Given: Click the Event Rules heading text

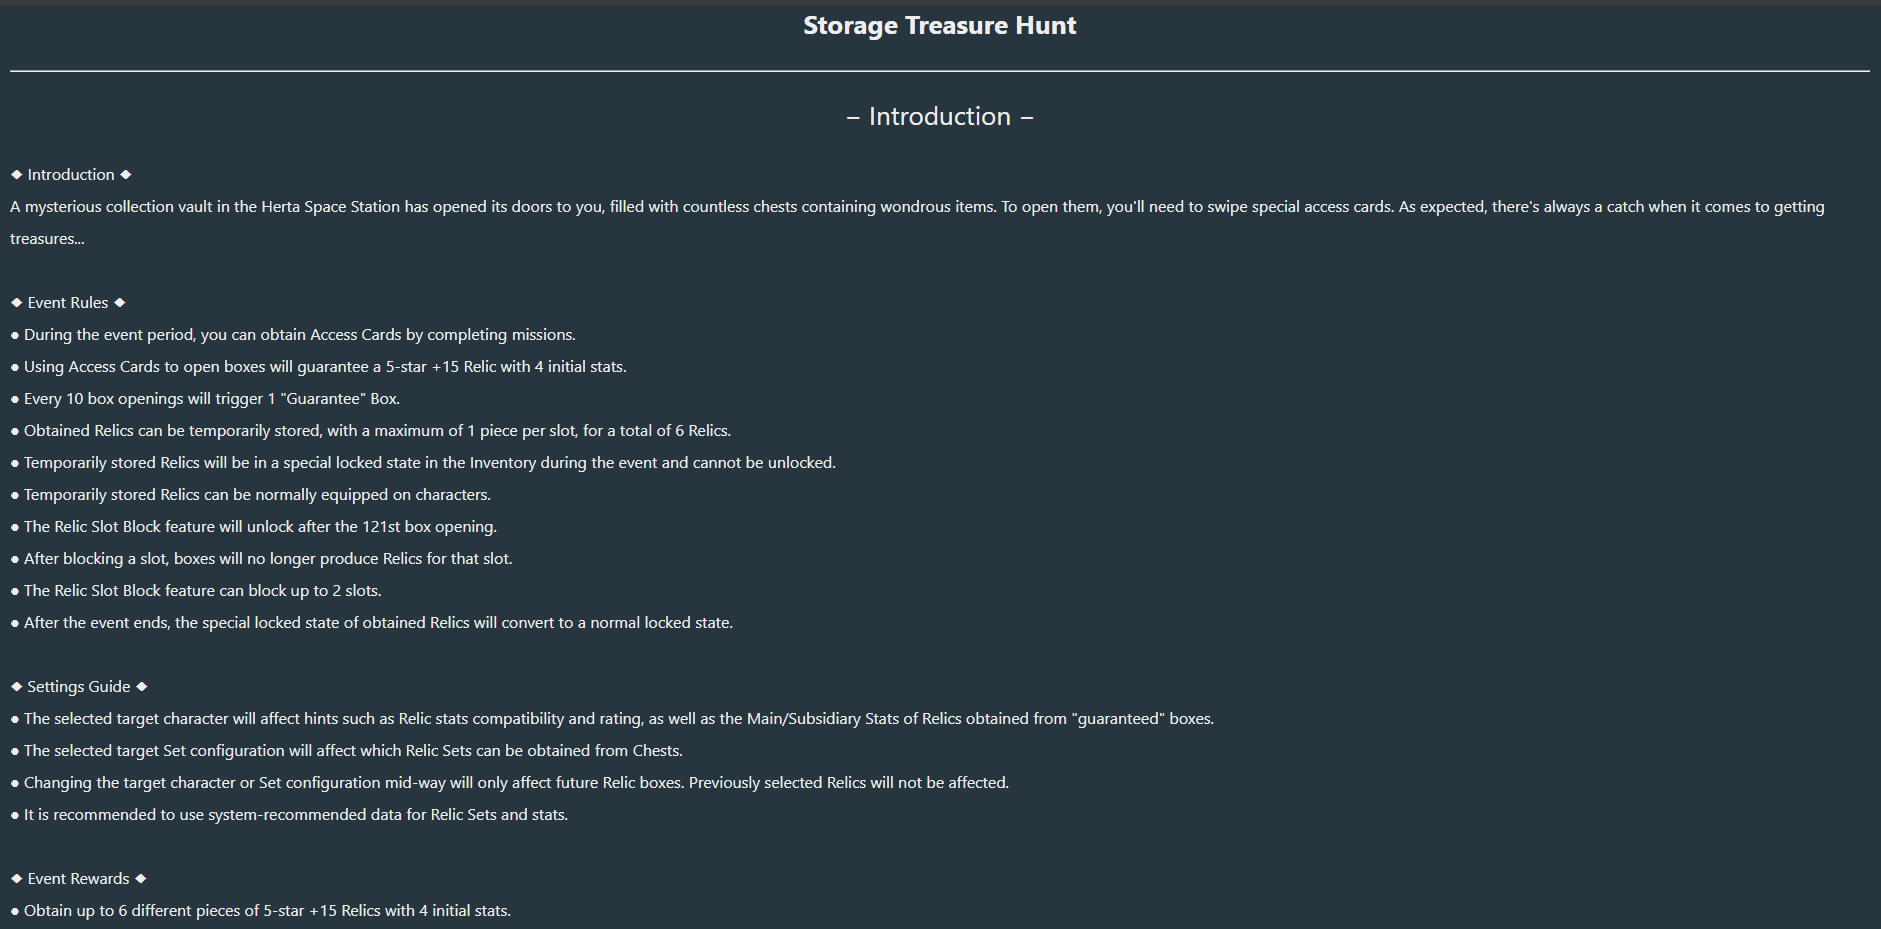Looking at the screenshot, I should [x=68, y=303].
